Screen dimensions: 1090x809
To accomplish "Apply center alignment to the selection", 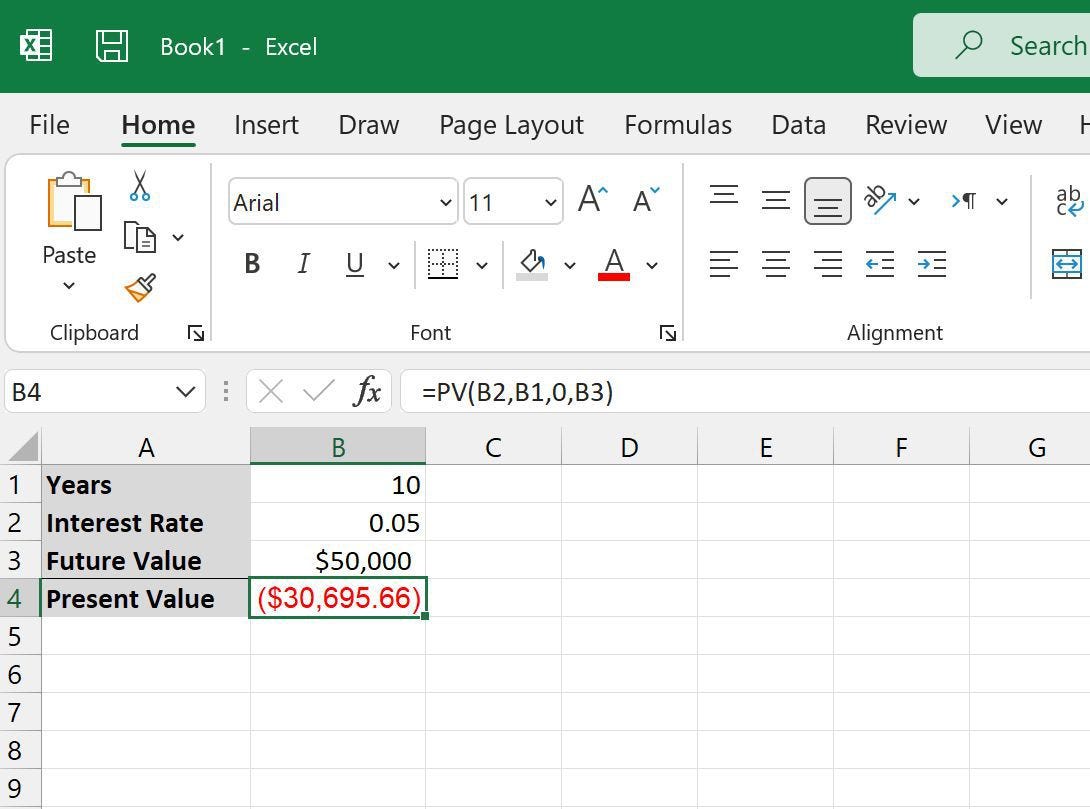I will [776, 264].
